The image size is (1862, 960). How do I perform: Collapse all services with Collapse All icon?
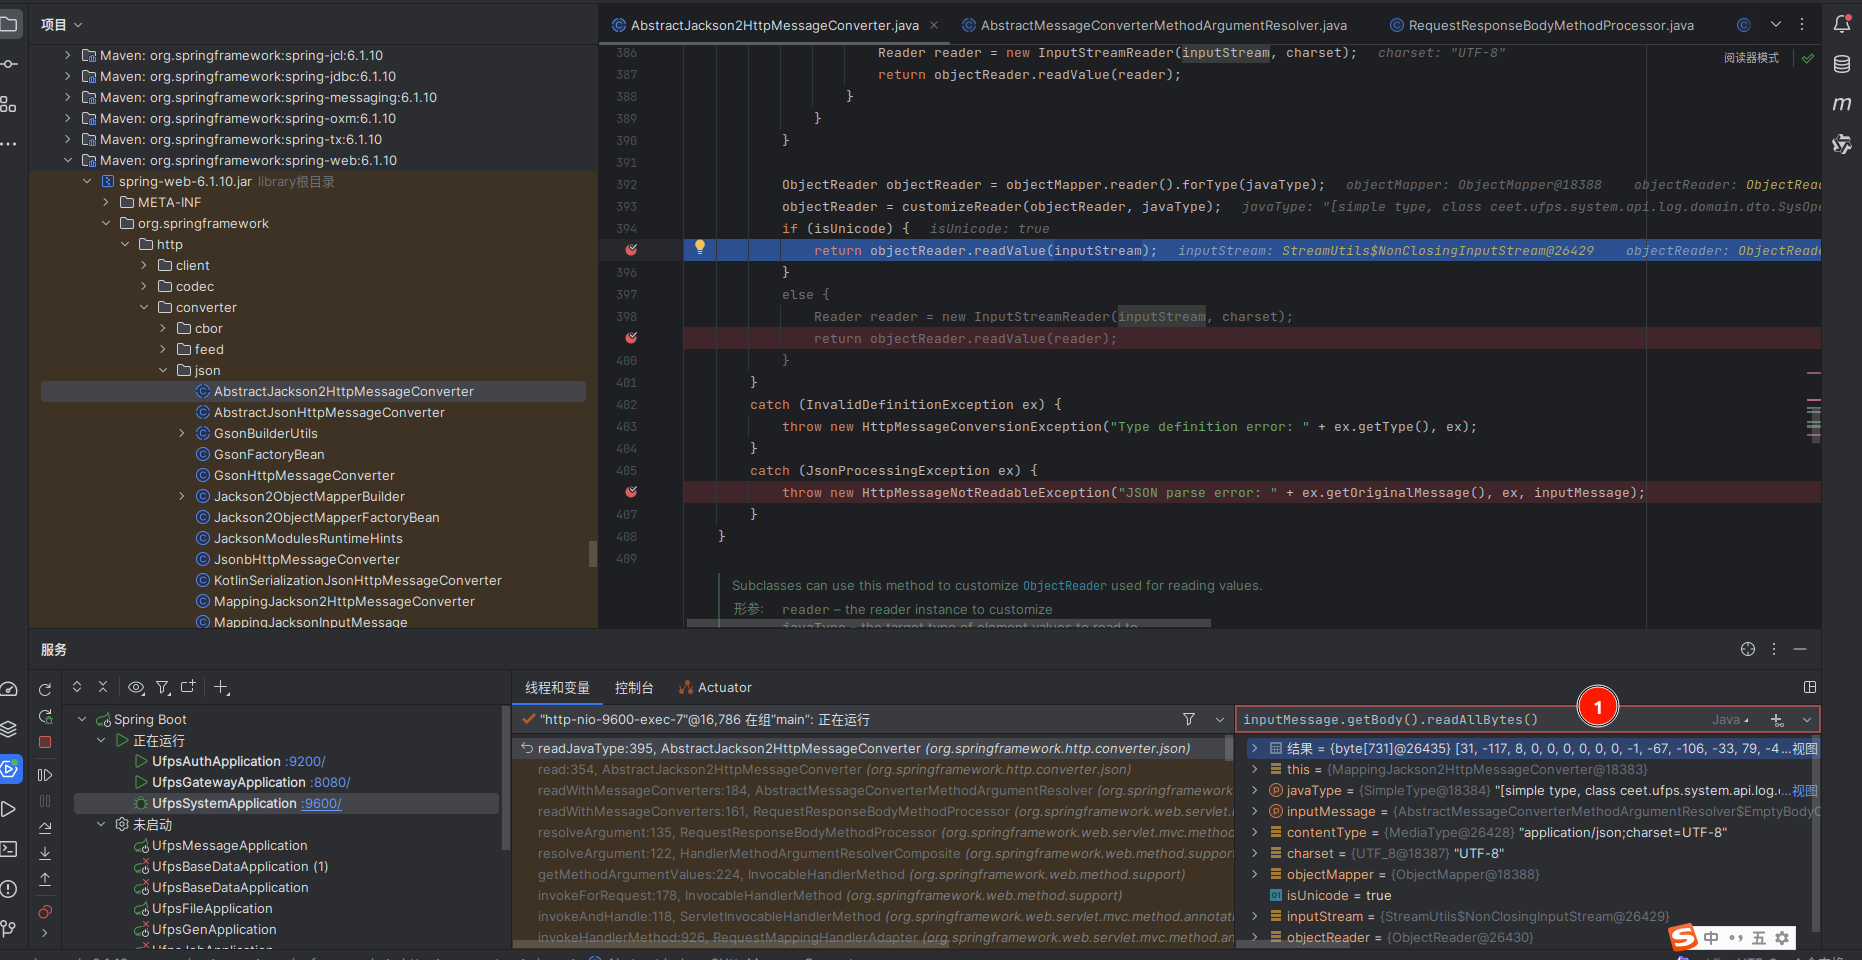[x=103, y=687]
